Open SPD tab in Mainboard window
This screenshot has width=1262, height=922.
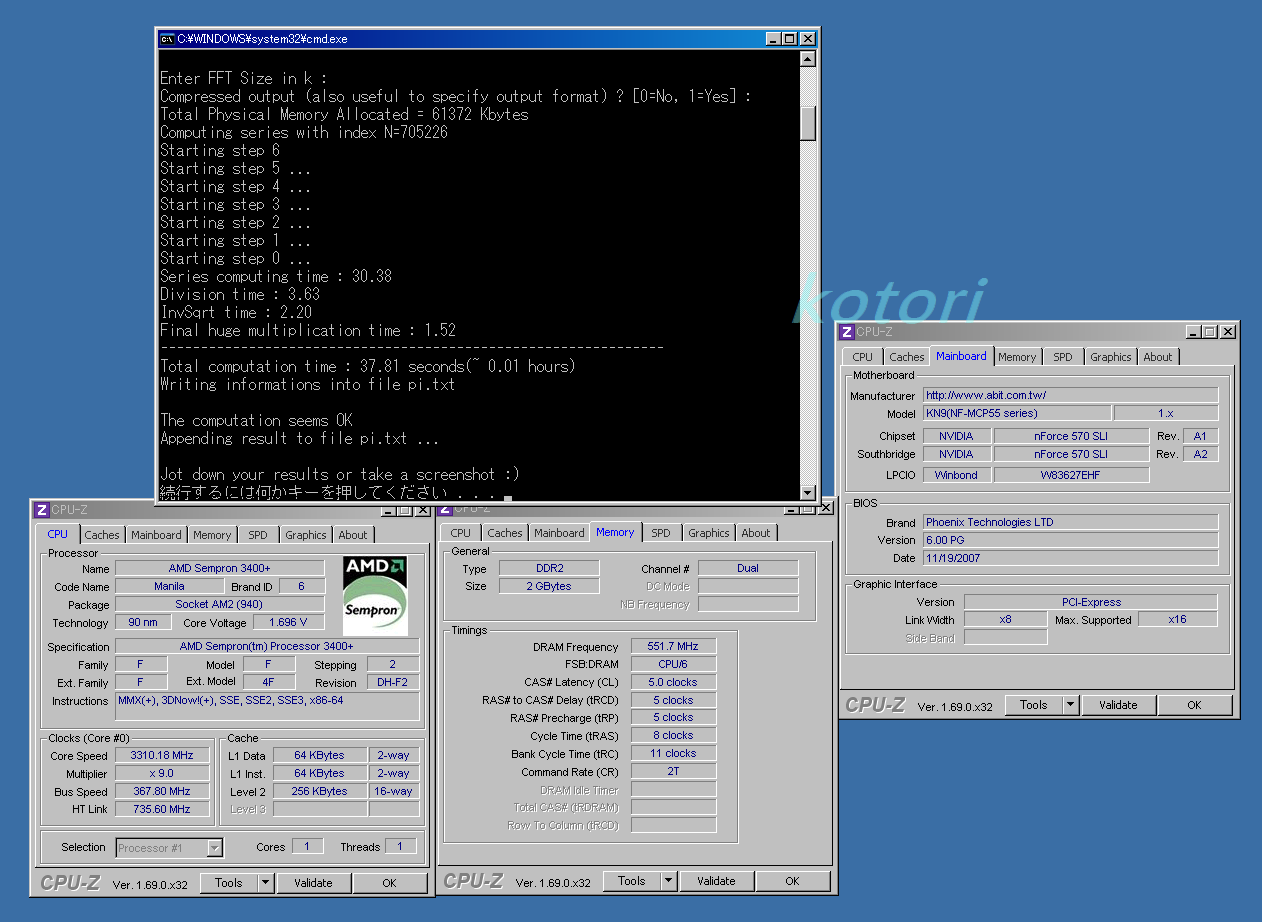(1063, 357)
